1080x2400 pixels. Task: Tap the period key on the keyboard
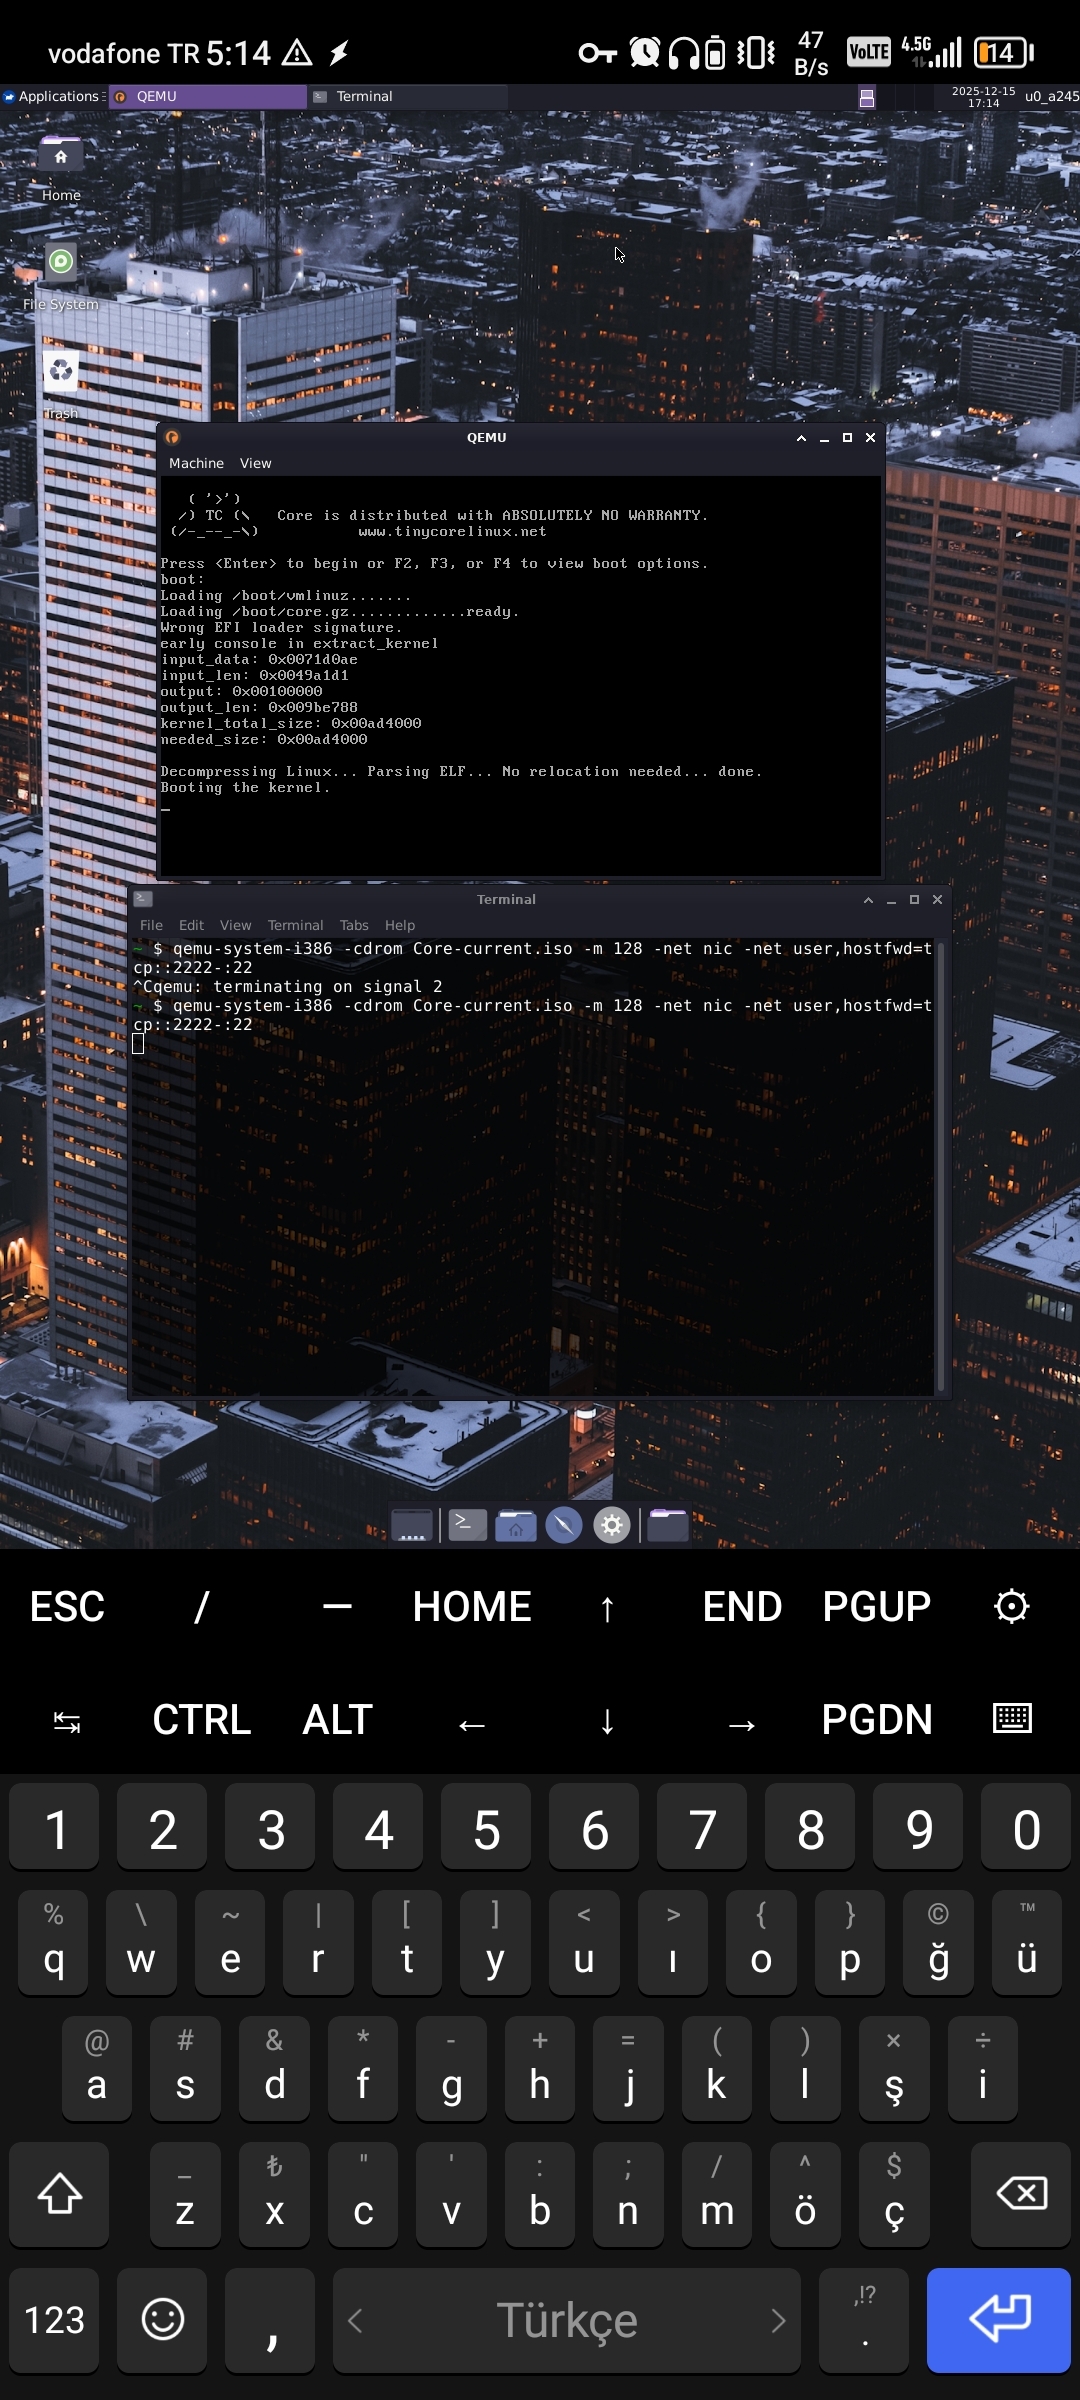point(864,2320)
